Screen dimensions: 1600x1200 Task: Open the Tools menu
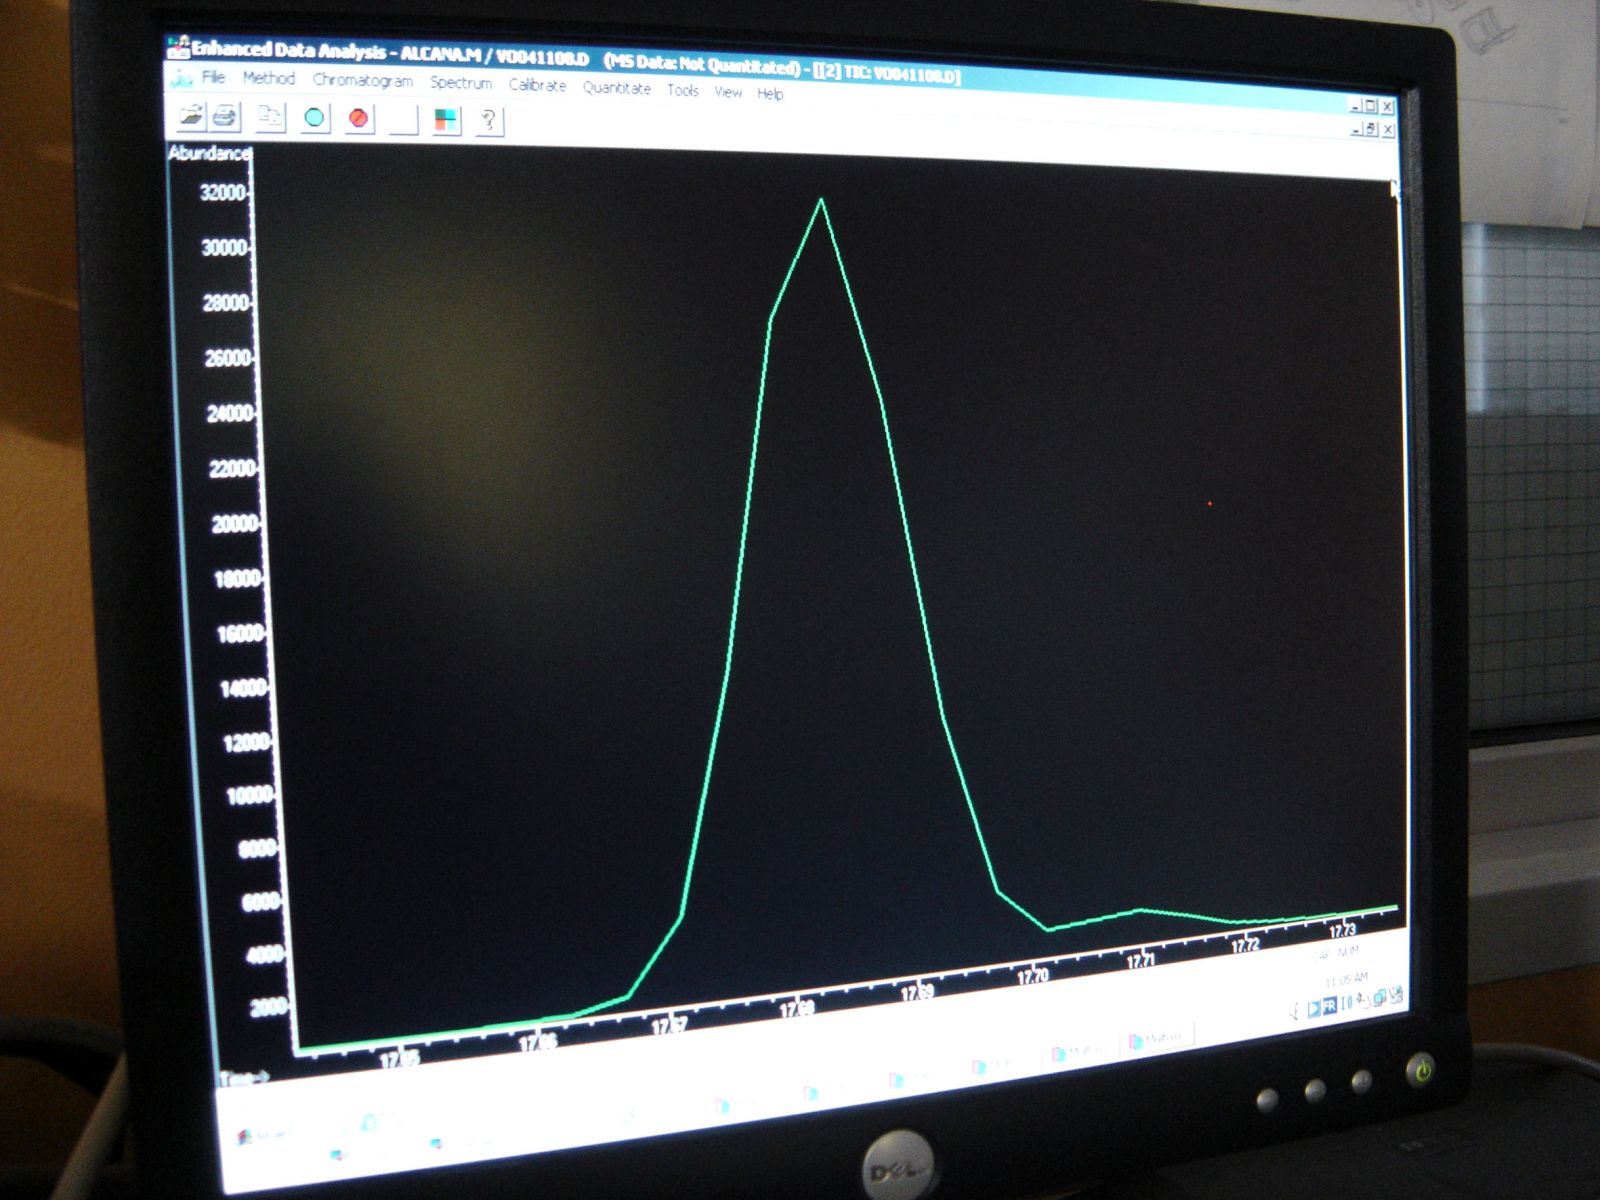click(x=683, y=90)
